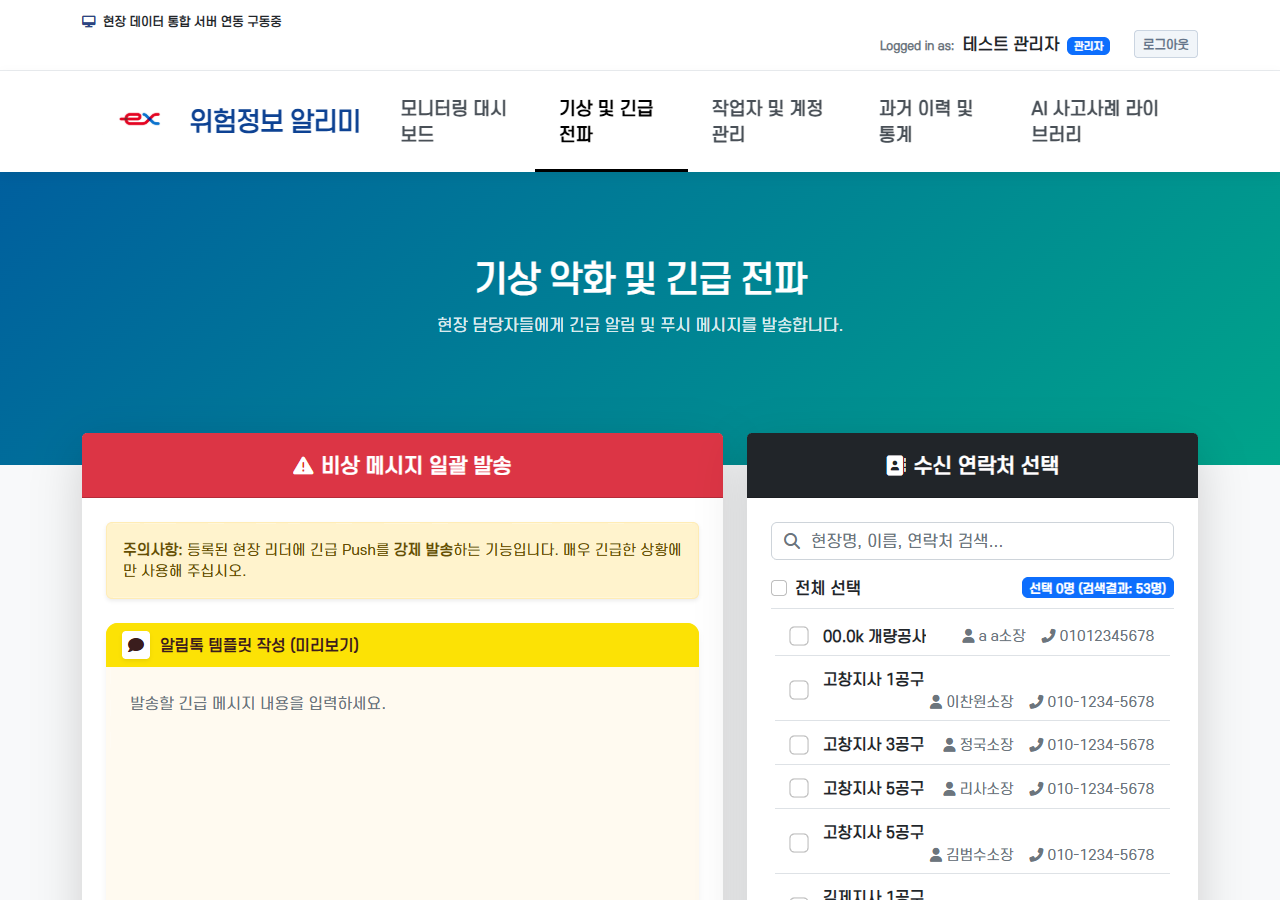Check the 00.0k 개량공사 checkbox

point(799,636)
